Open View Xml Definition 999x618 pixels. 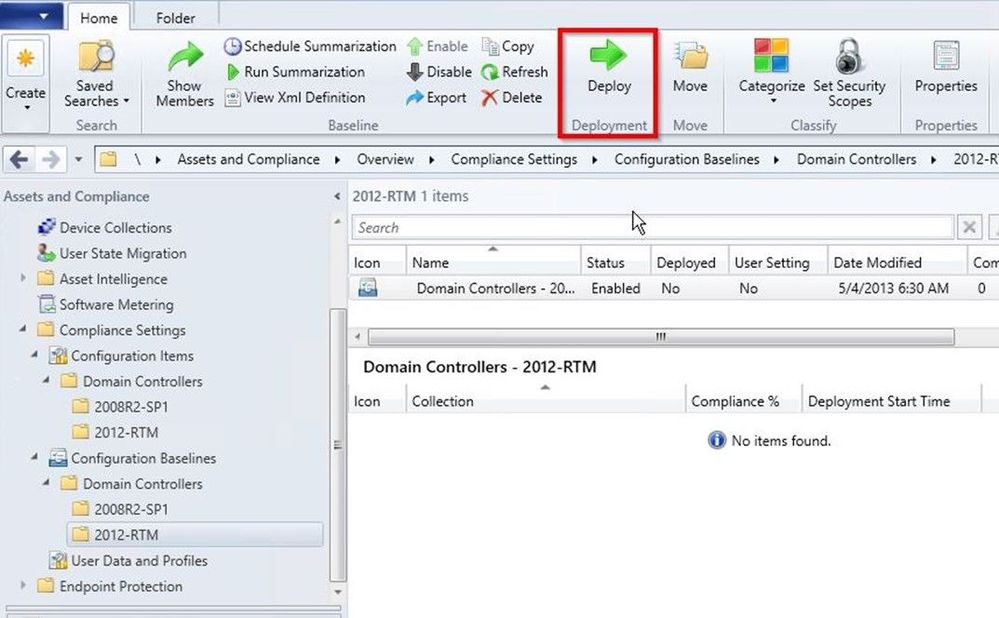[x=296, y=97]
